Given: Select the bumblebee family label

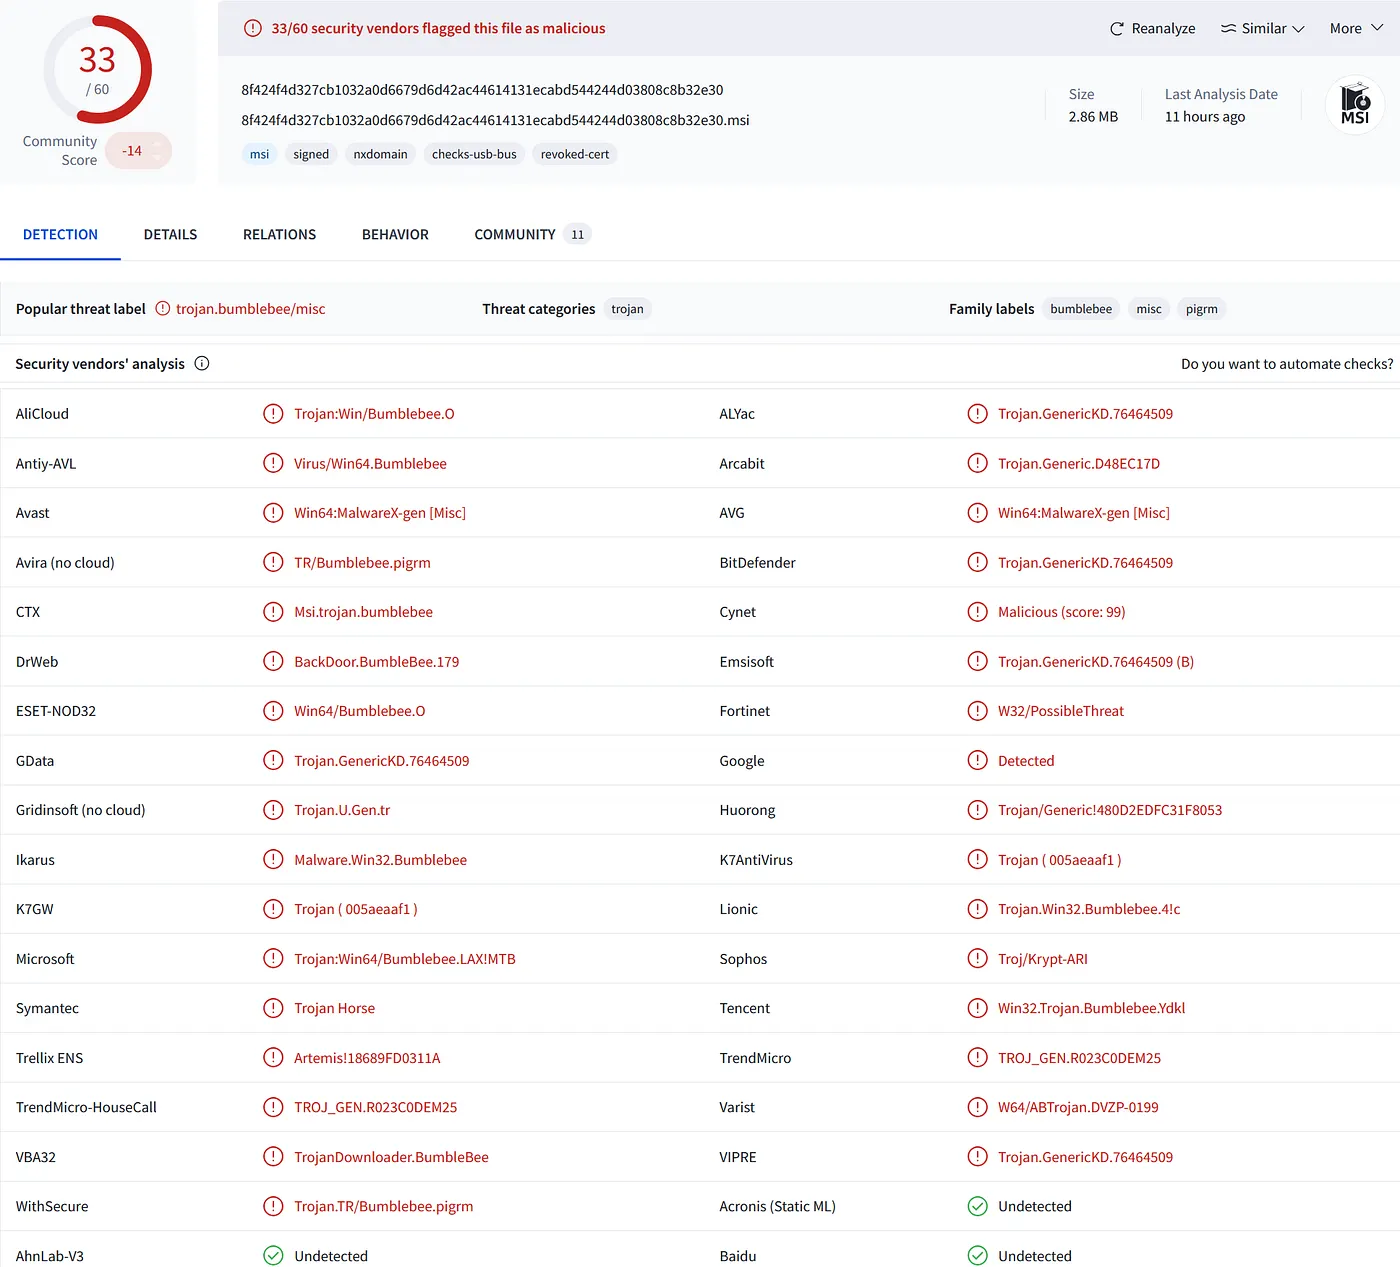Looking at the screenshot, I should pyautogui.click(x=1080, y=308).
